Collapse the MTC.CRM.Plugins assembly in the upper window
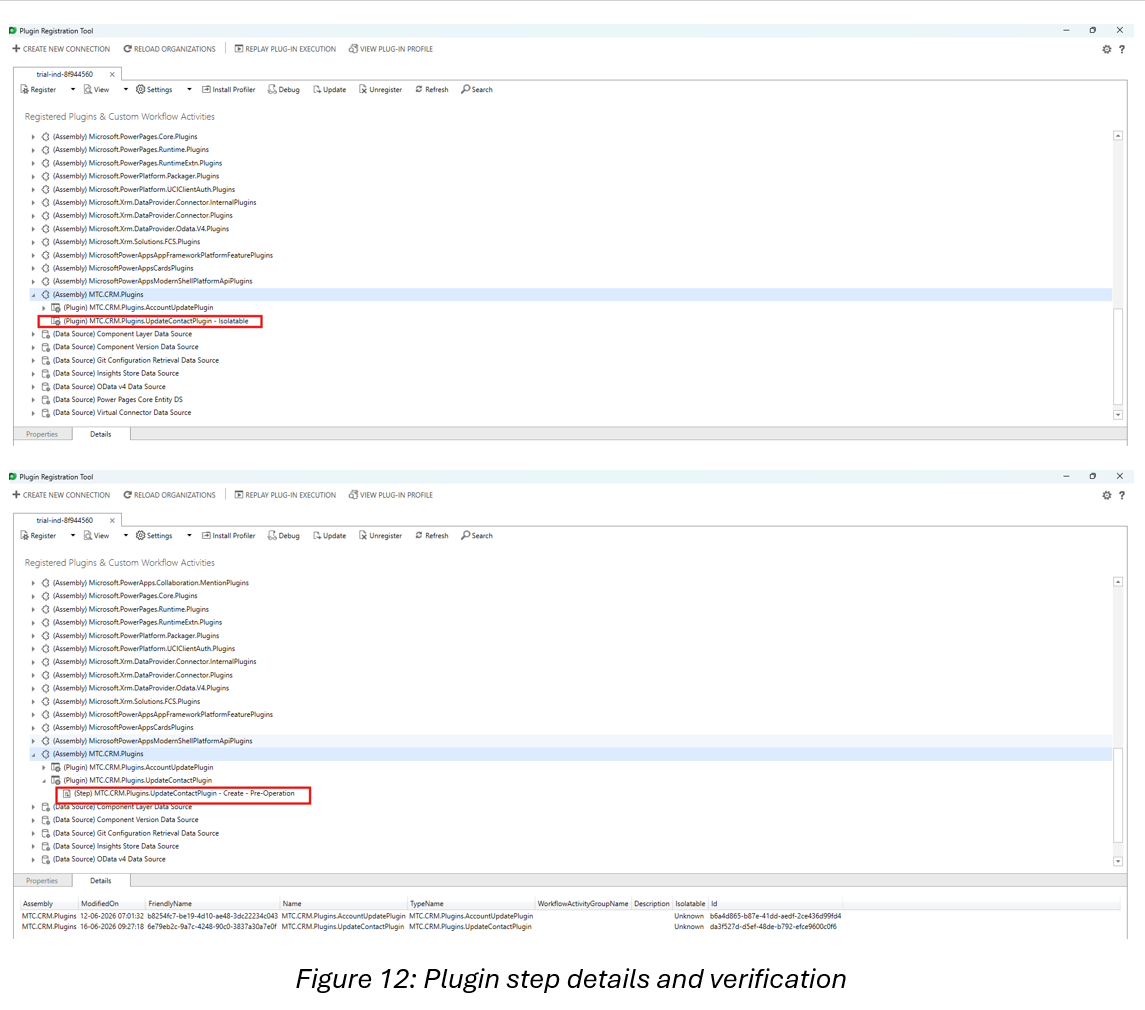Viewport: 1145px width, 1010px height. (33, 295)
